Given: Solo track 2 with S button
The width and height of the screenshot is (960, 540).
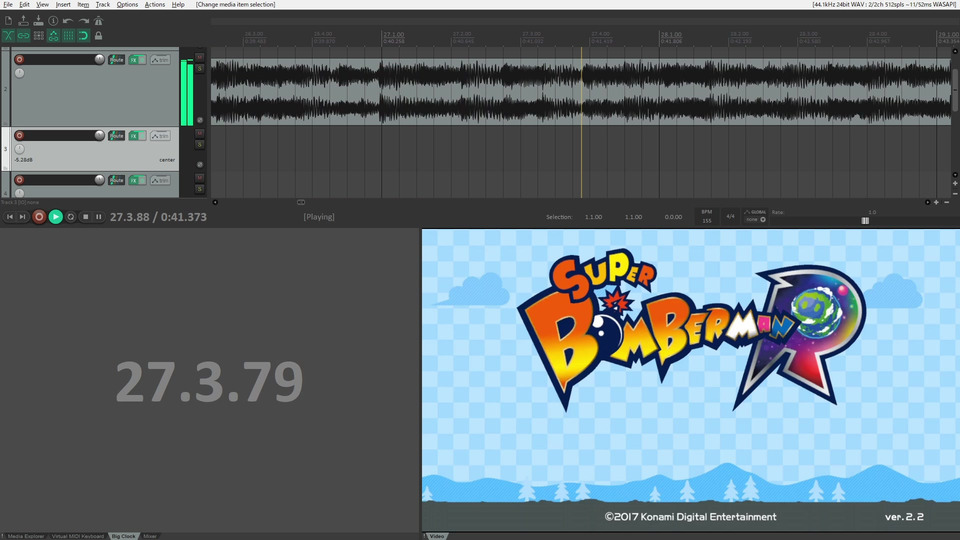Looking at the screenshot, I should click(x=200, y=69).
